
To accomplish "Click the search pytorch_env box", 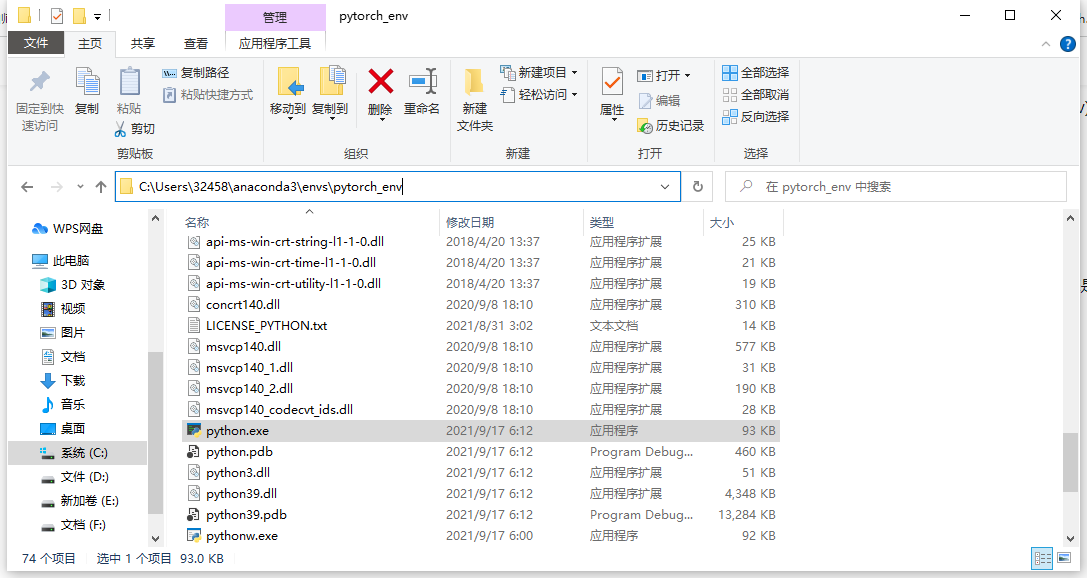I will click(896, 187).
